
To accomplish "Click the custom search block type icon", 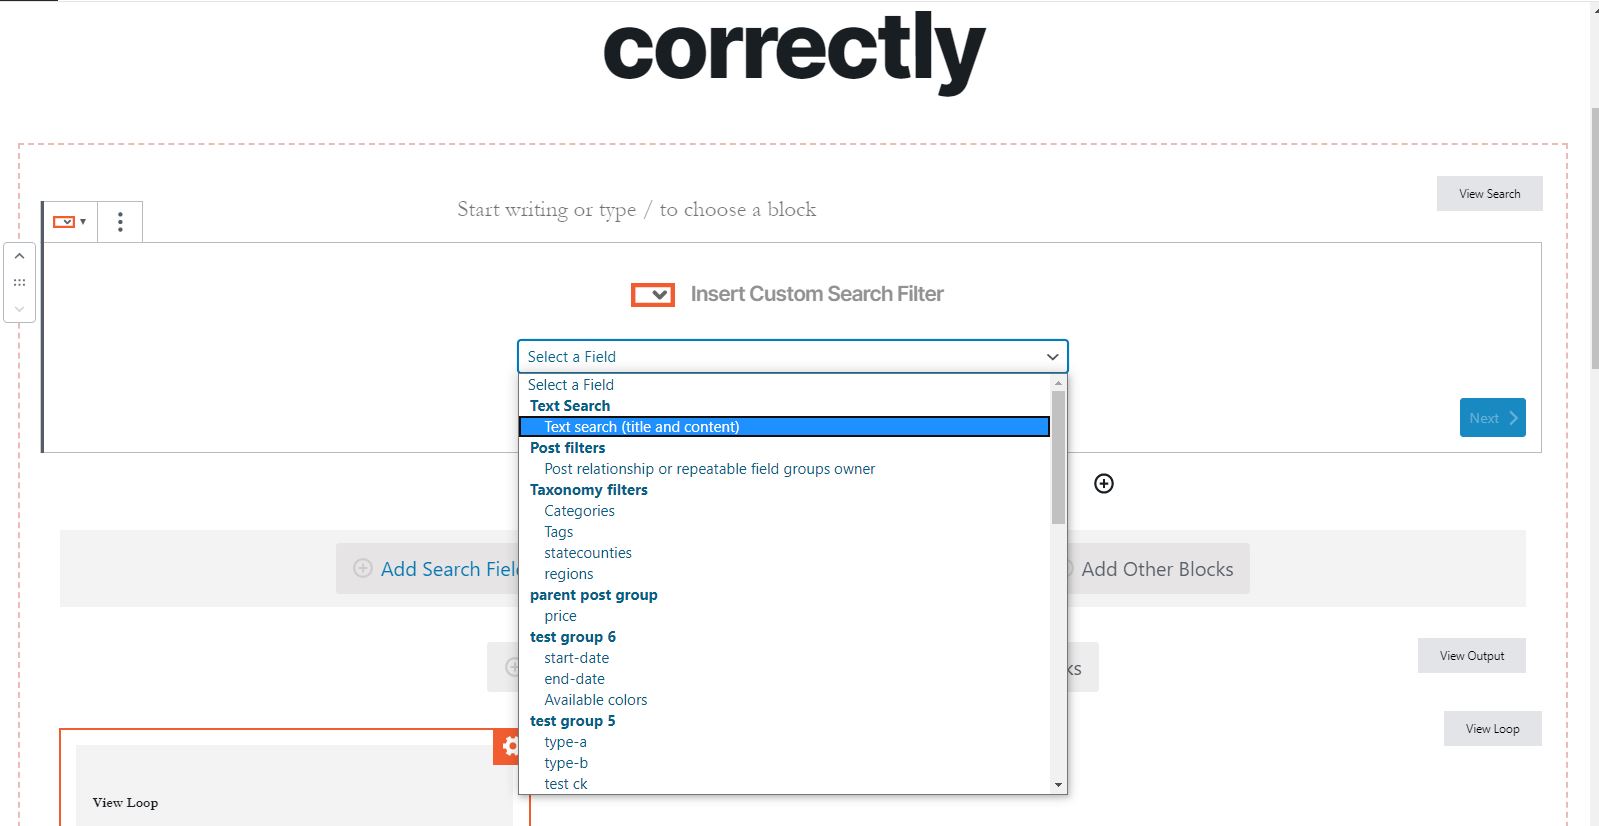I will [69, 221].
